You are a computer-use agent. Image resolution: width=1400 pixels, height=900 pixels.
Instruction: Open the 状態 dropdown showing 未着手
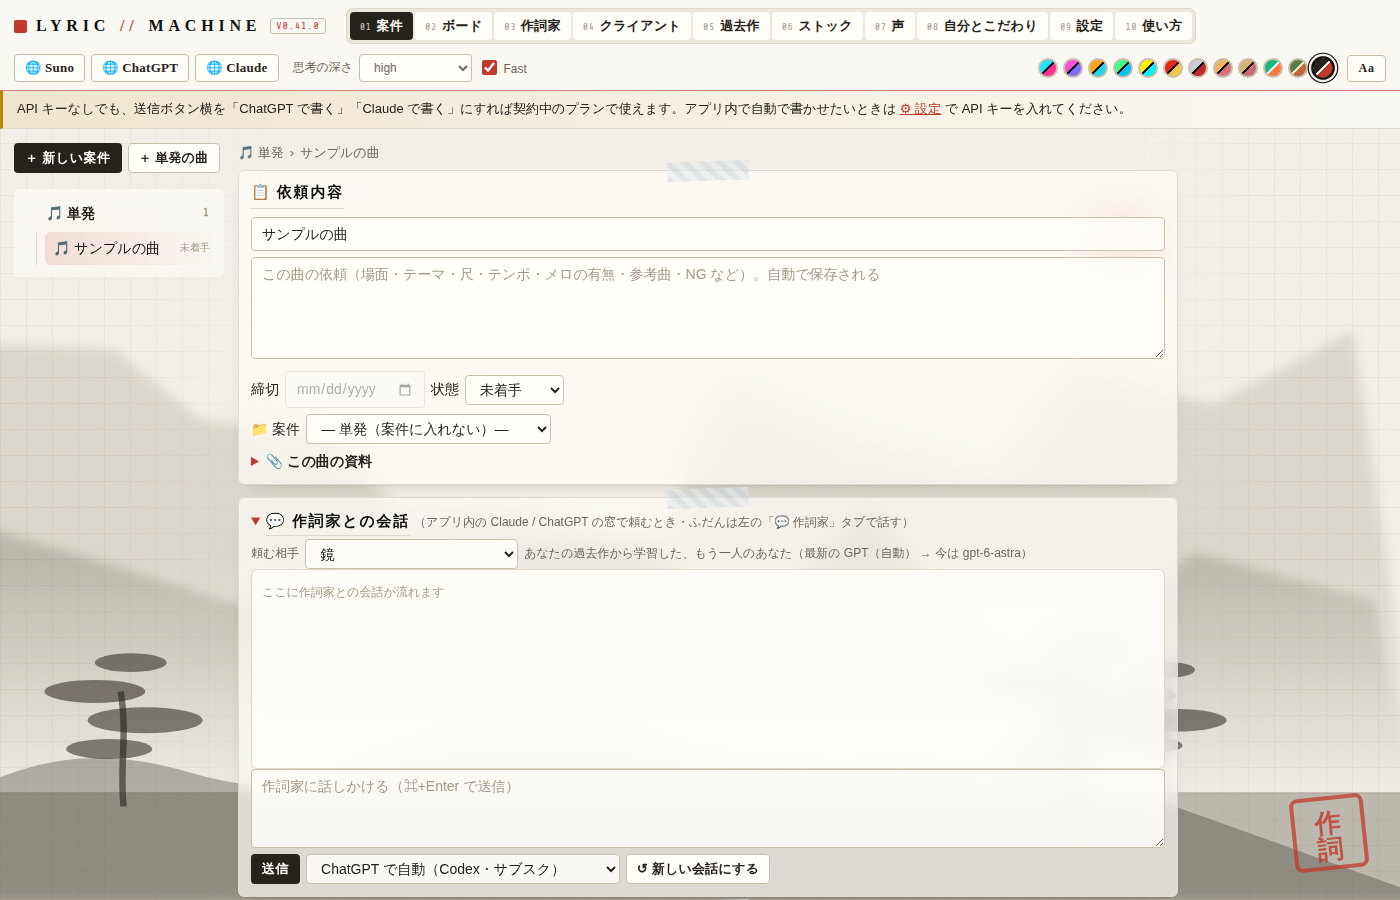514,390
